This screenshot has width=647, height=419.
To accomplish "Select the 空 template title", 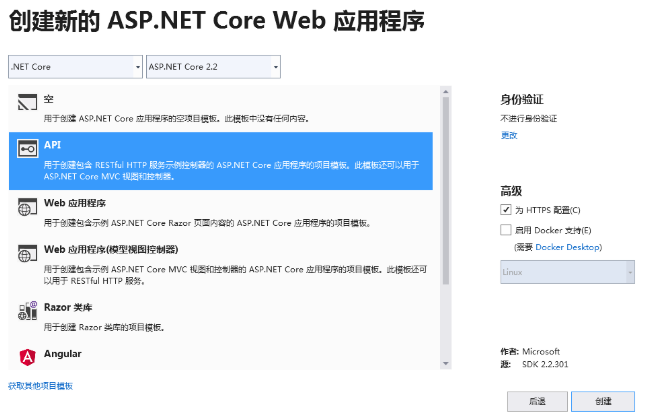I will [49, 99].
